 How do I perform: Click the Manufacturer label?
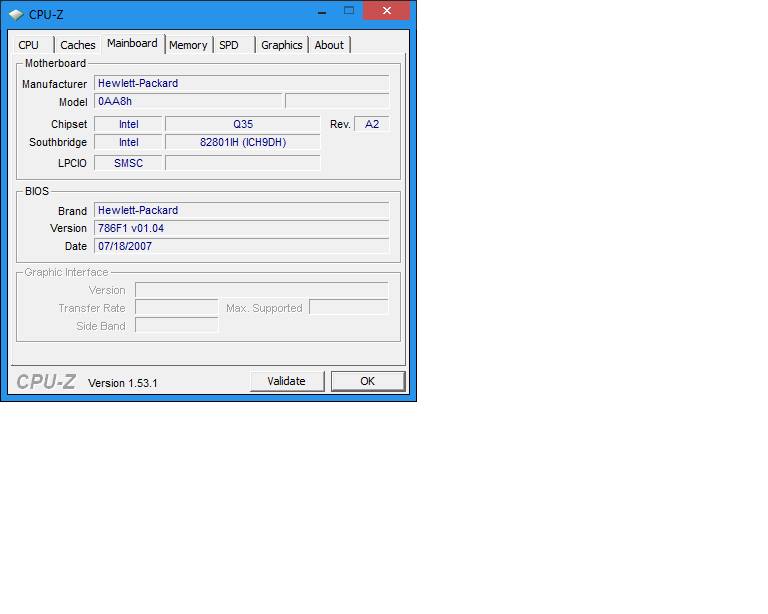coord(54,84)
